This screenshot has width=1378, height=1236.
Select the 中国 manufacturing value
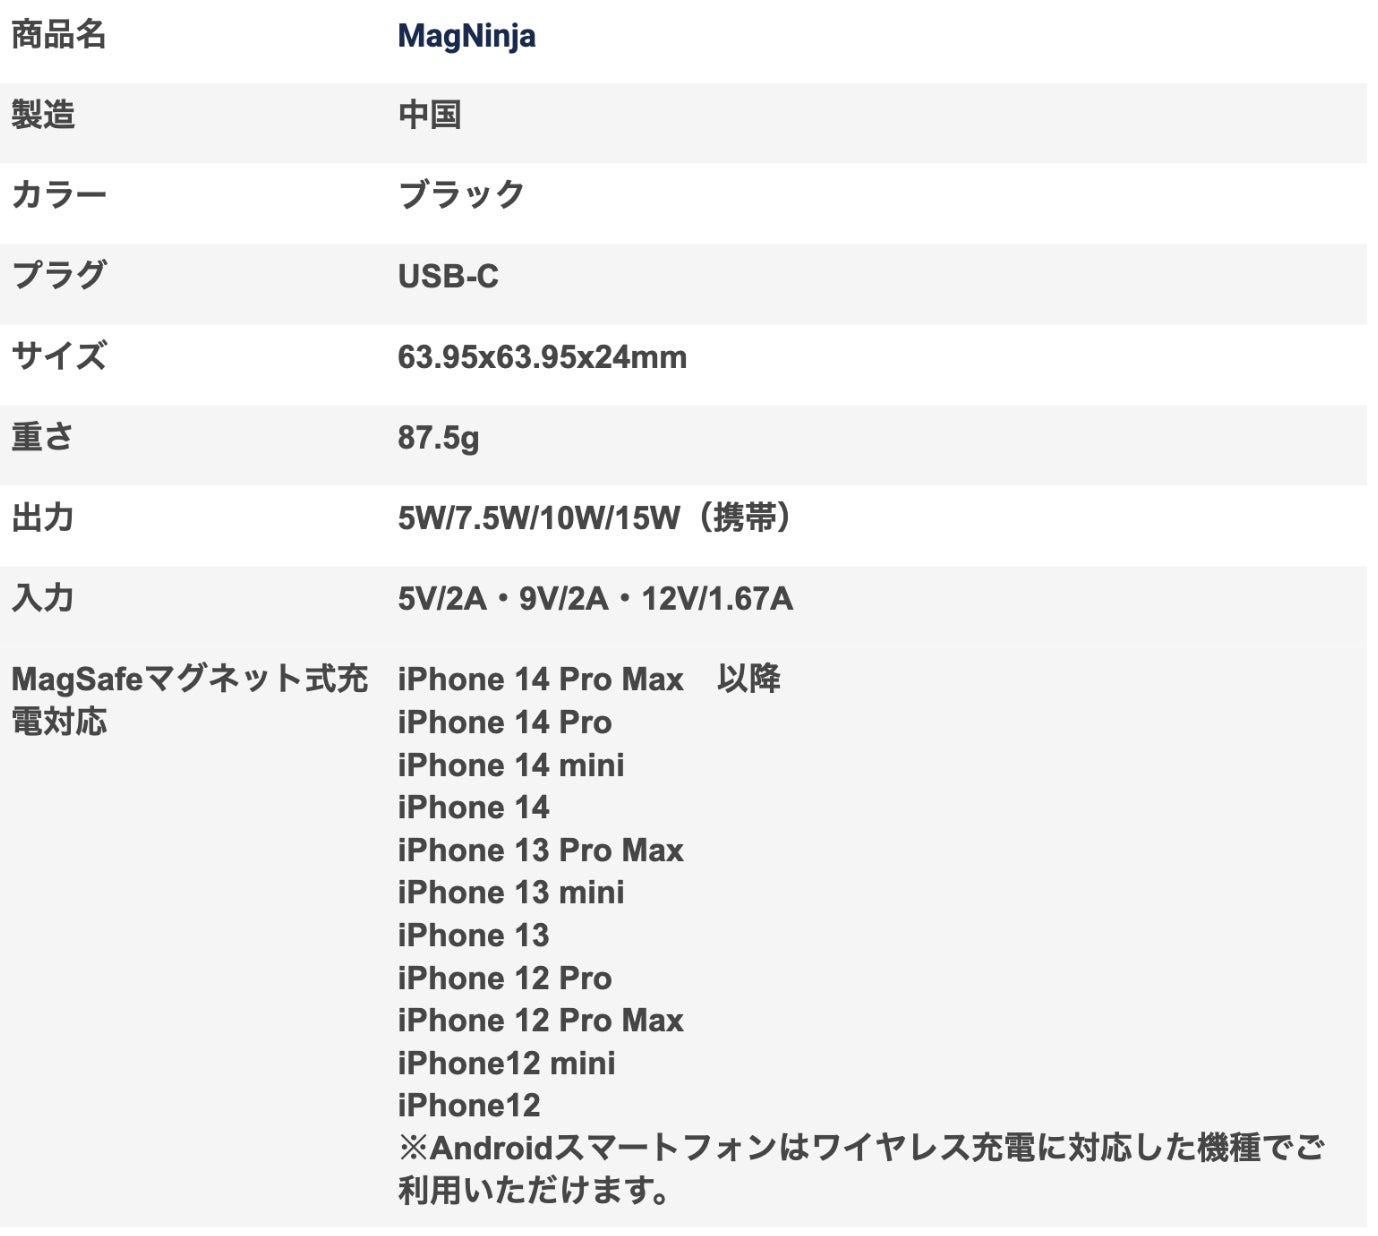tap(429, 116)
